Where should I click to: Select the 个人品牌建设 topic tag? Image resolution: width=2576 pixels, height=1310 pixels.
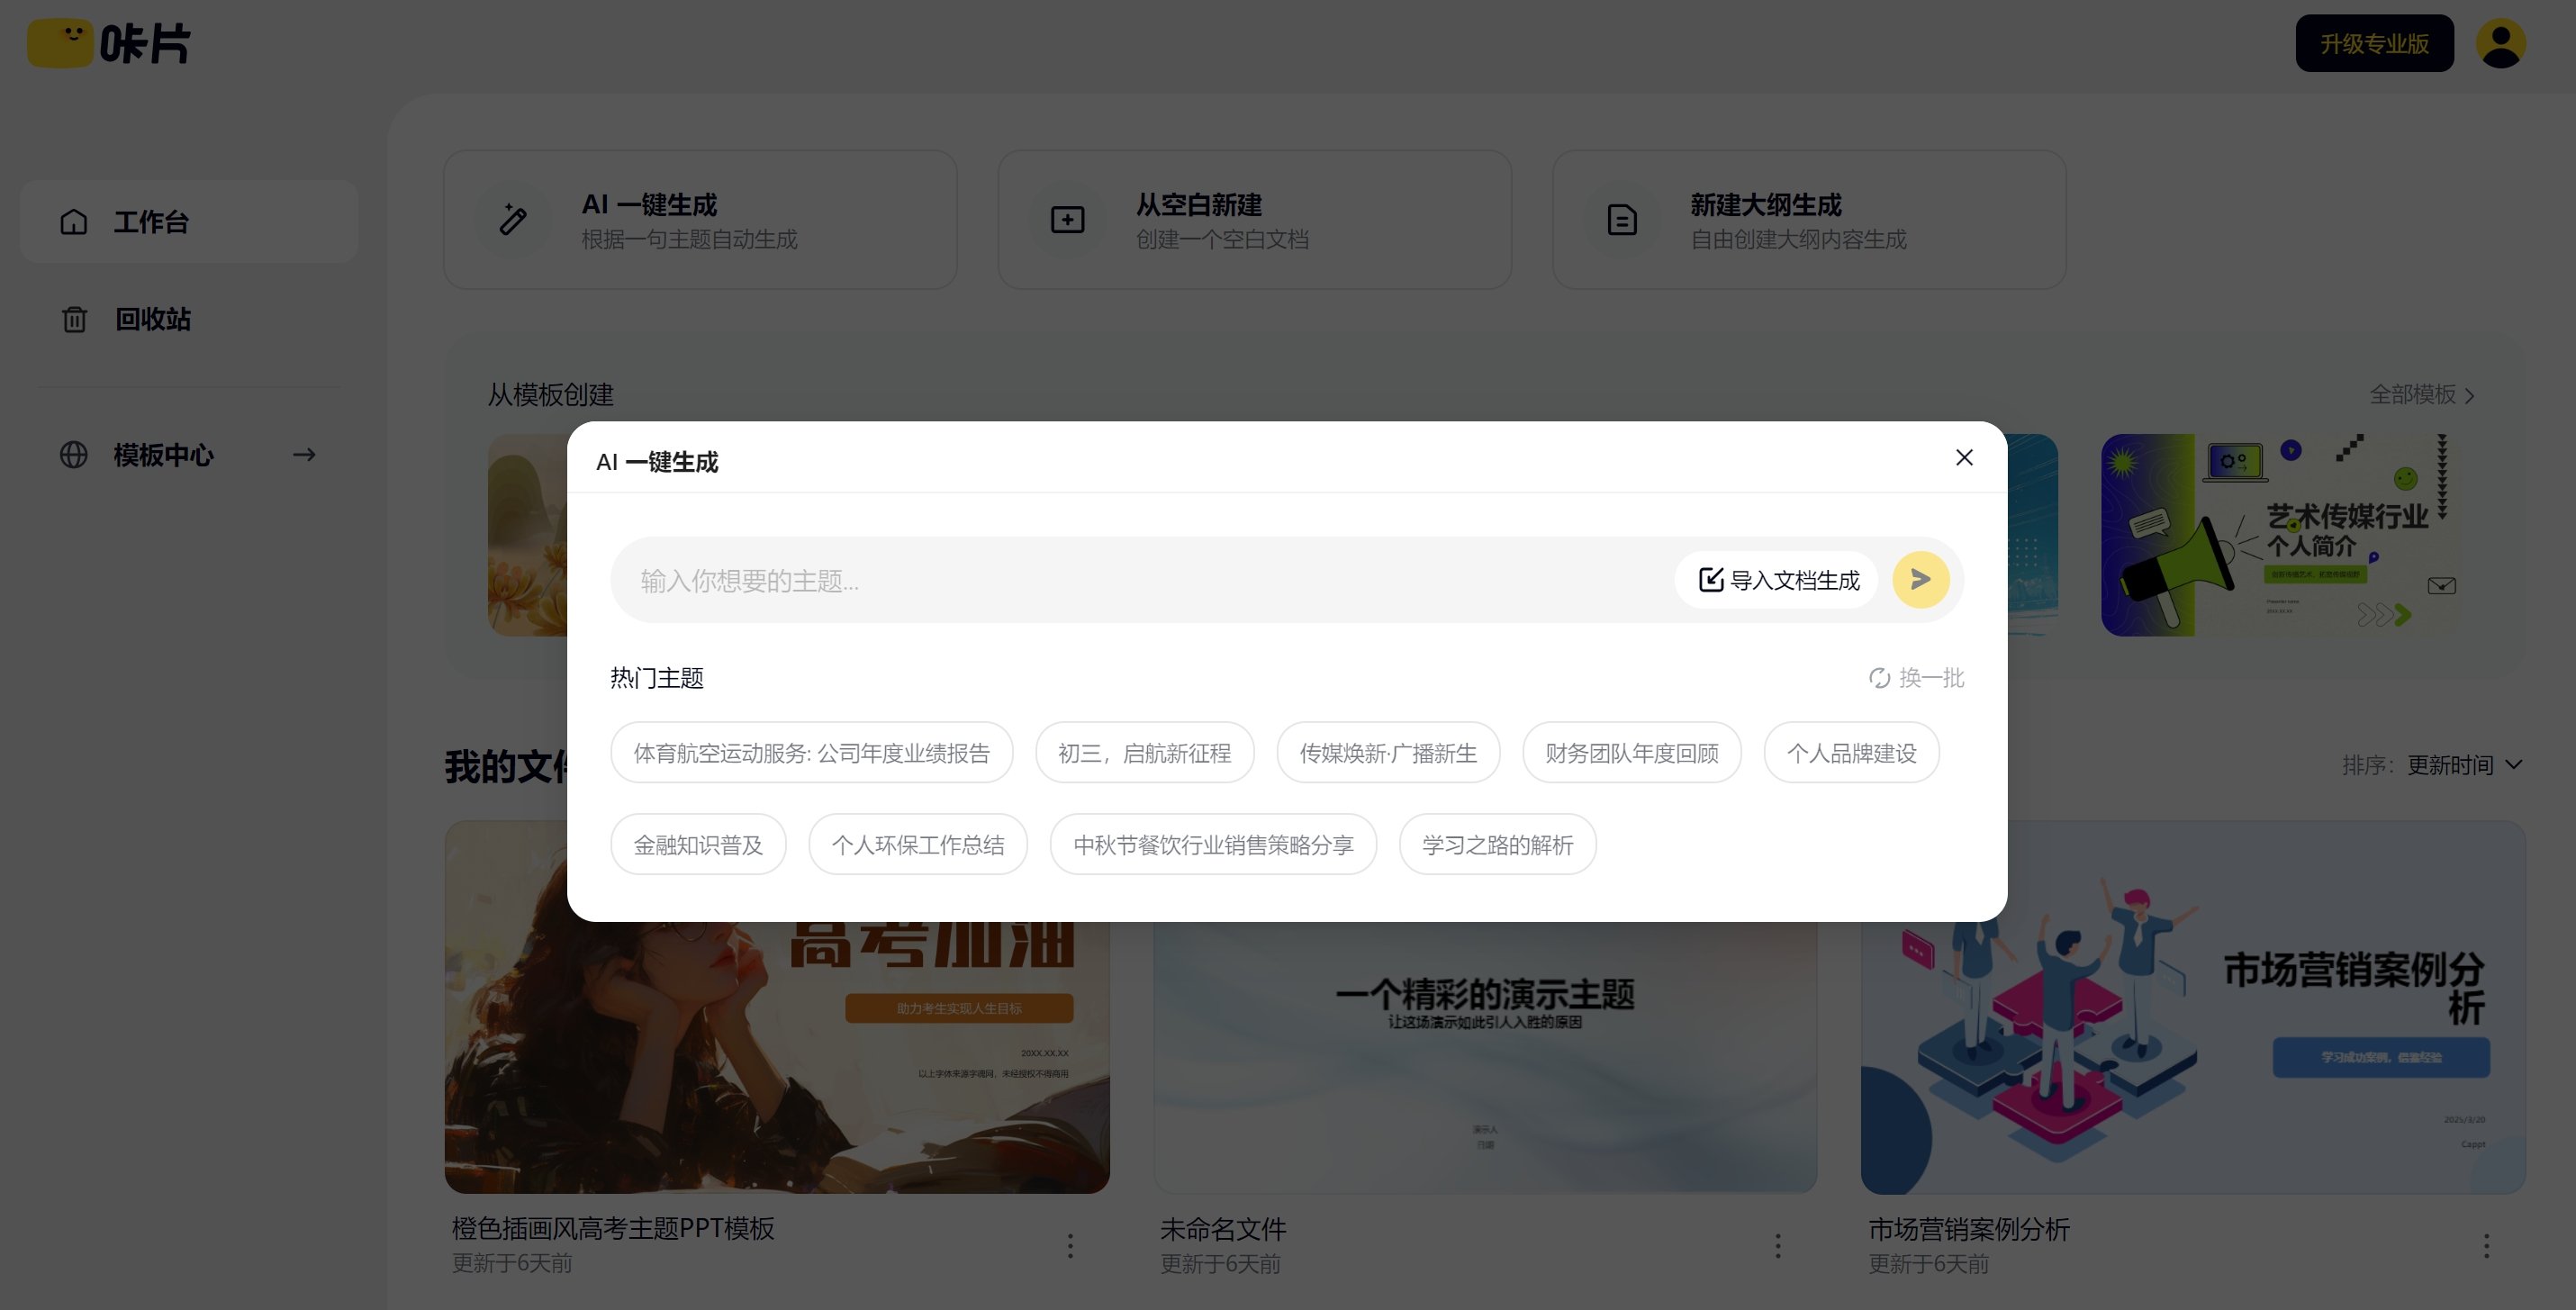coord(1851,752)
